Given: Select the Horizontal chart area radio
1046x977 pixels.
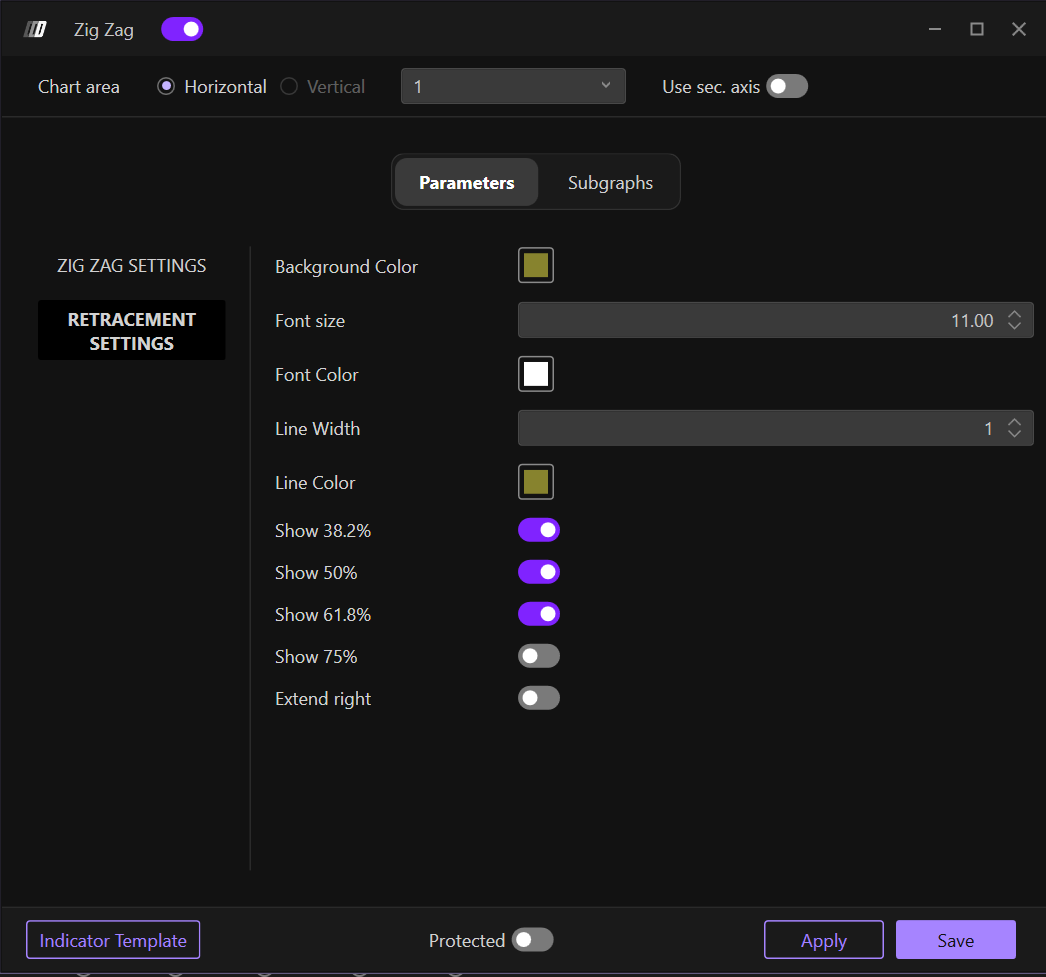Looking at the screenshot, I should coord(166,87).
